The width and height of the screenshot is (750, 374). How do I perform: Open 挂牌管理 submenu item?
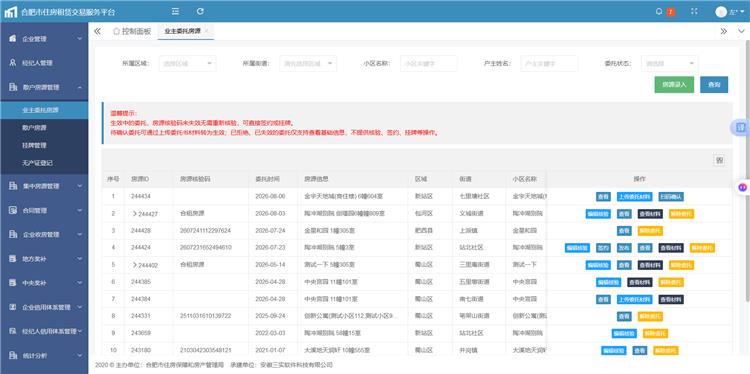[44, 145]
